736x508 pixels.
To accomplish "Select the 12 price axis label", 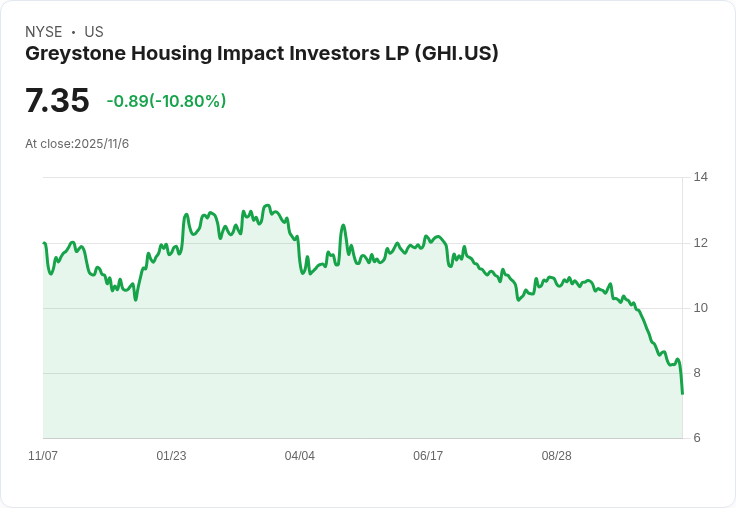I will pyautogui.click(x=701, y=243).
